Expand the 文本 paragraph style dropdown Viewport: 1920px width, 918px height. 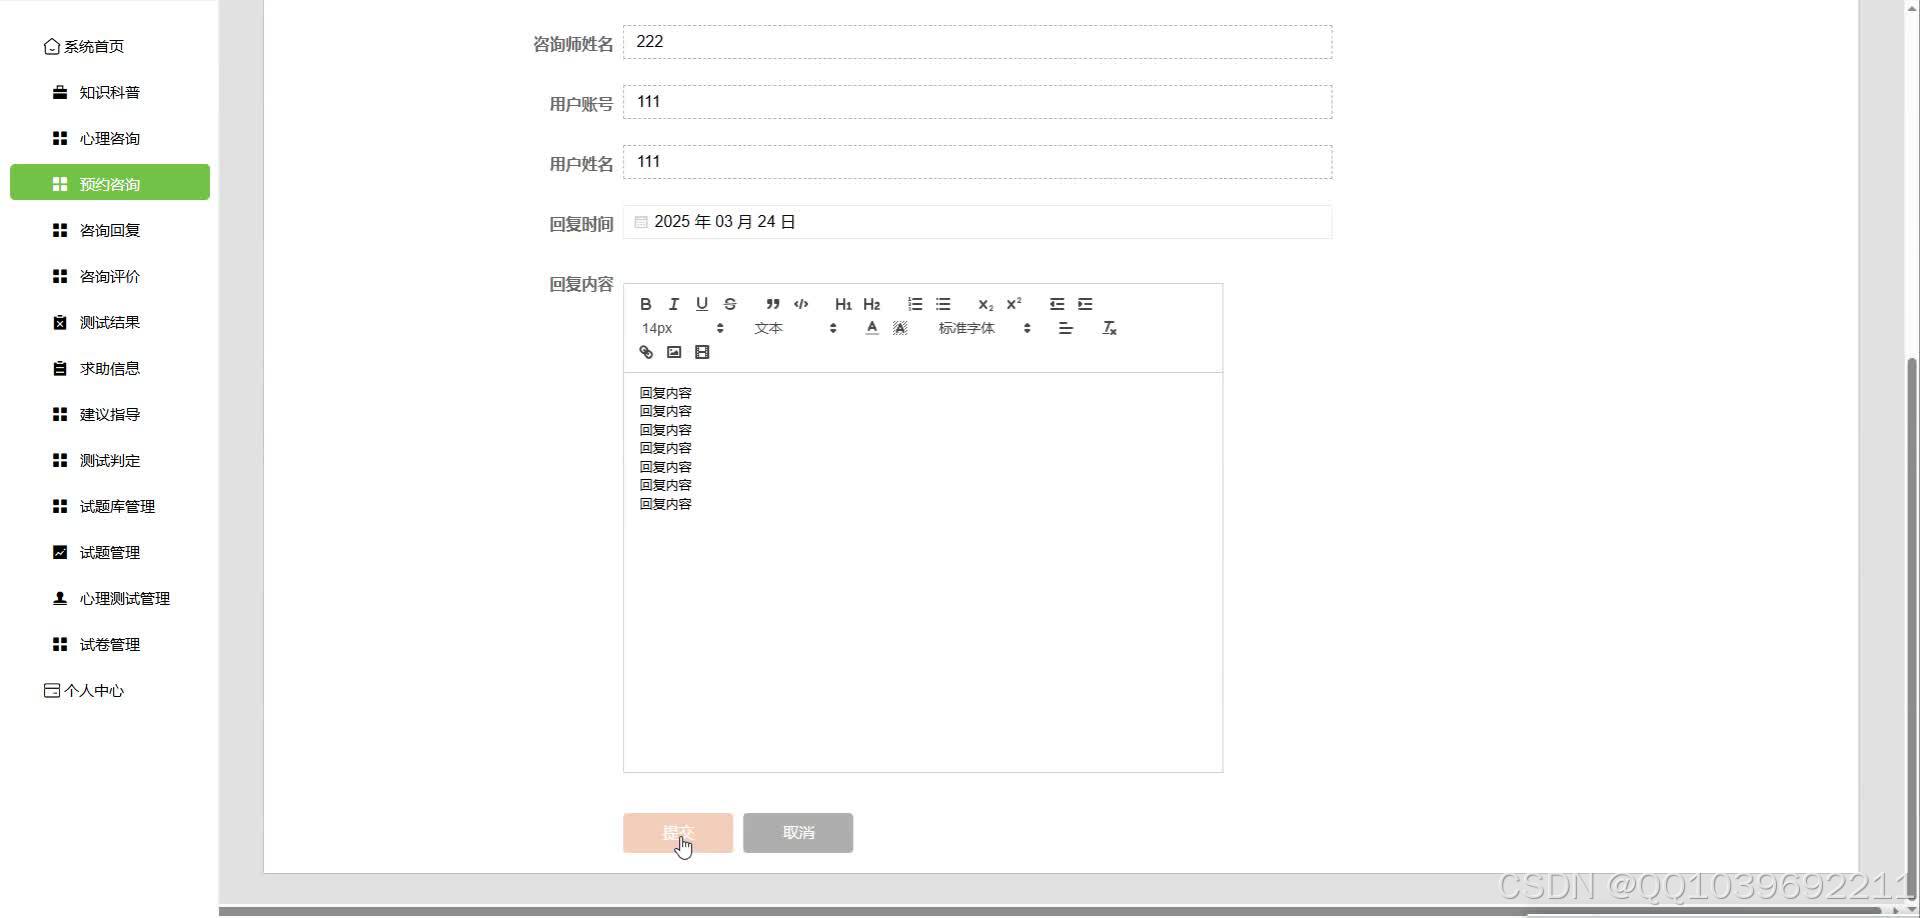click(x=790, y=327)
